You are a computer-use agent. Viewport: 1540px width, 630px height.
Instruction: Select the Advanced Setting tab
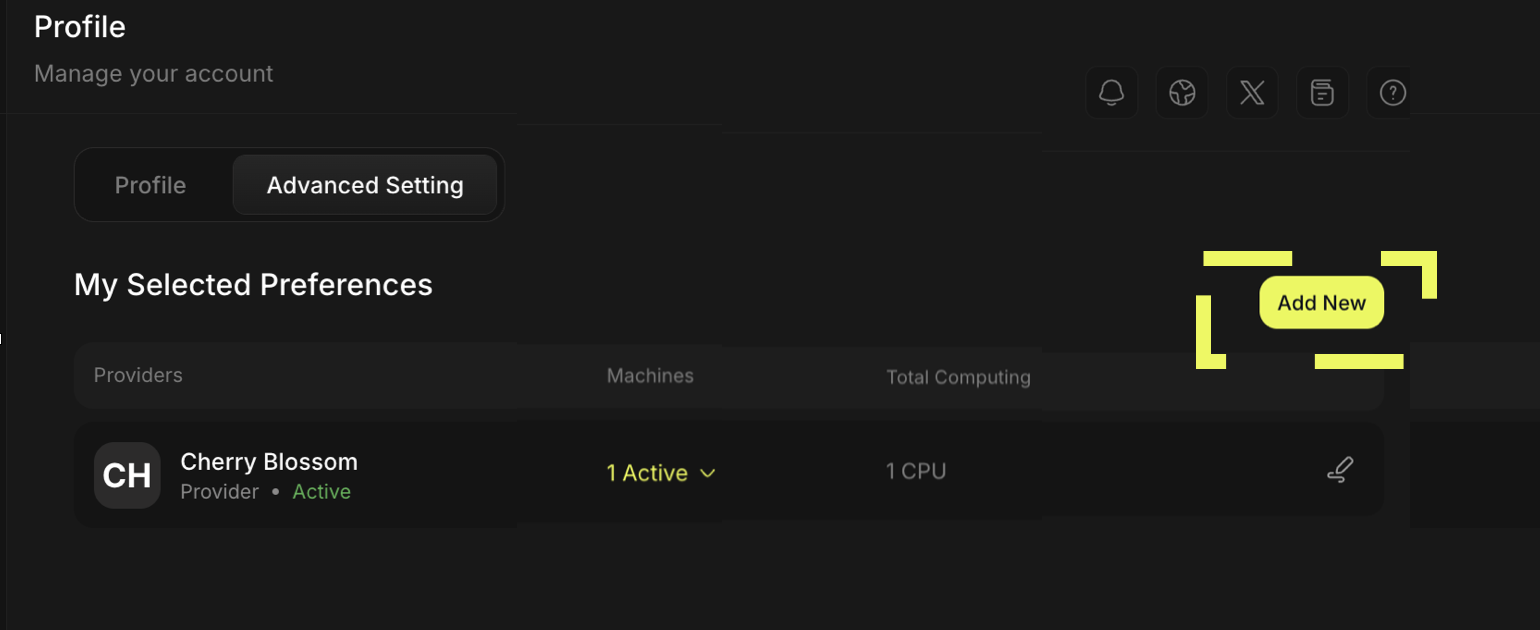[x=365, y=185]
